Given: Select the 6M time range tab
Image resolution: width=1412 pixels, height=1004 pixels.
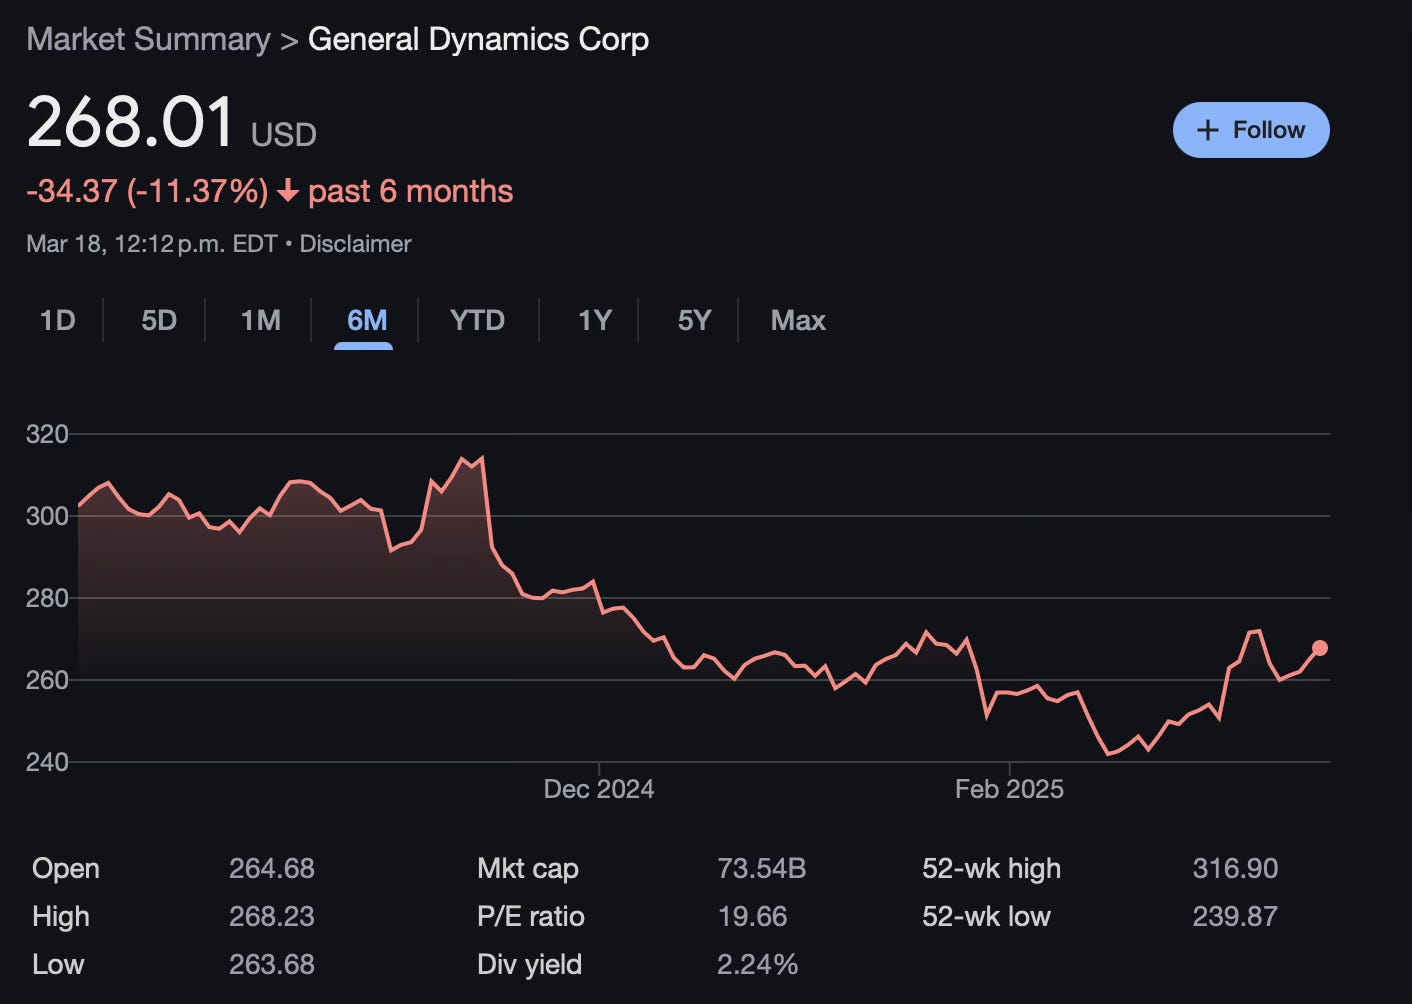Looking at the screenshot, I should [366, 320].
